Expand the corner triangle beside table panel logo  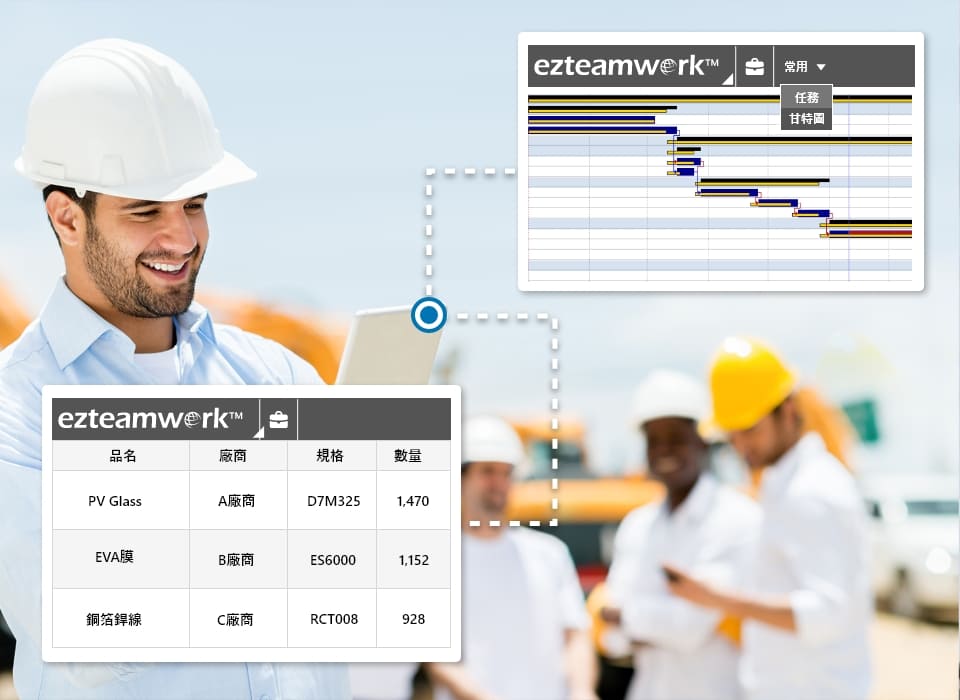258,433
